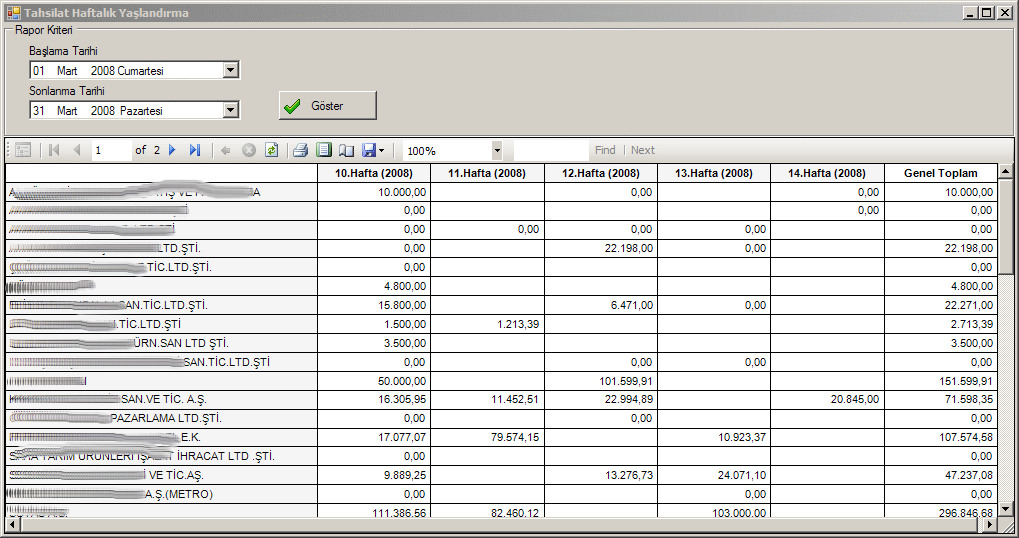Viewport: 1019px width, 538px height.
Task: Select the 10.Hafta (2008) column header
Action: click(374, 173)
